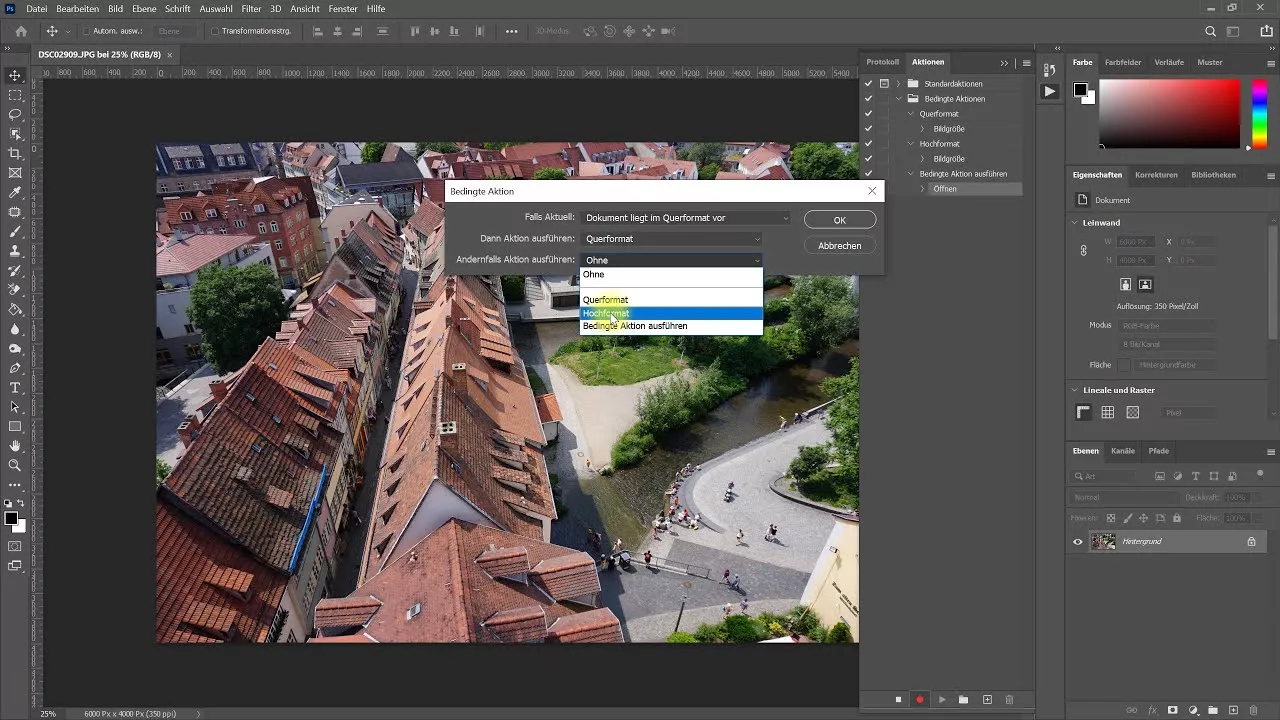The image size is (1280, 720).
Task: Switch to the Kanäle tab
Action: 1122,450
